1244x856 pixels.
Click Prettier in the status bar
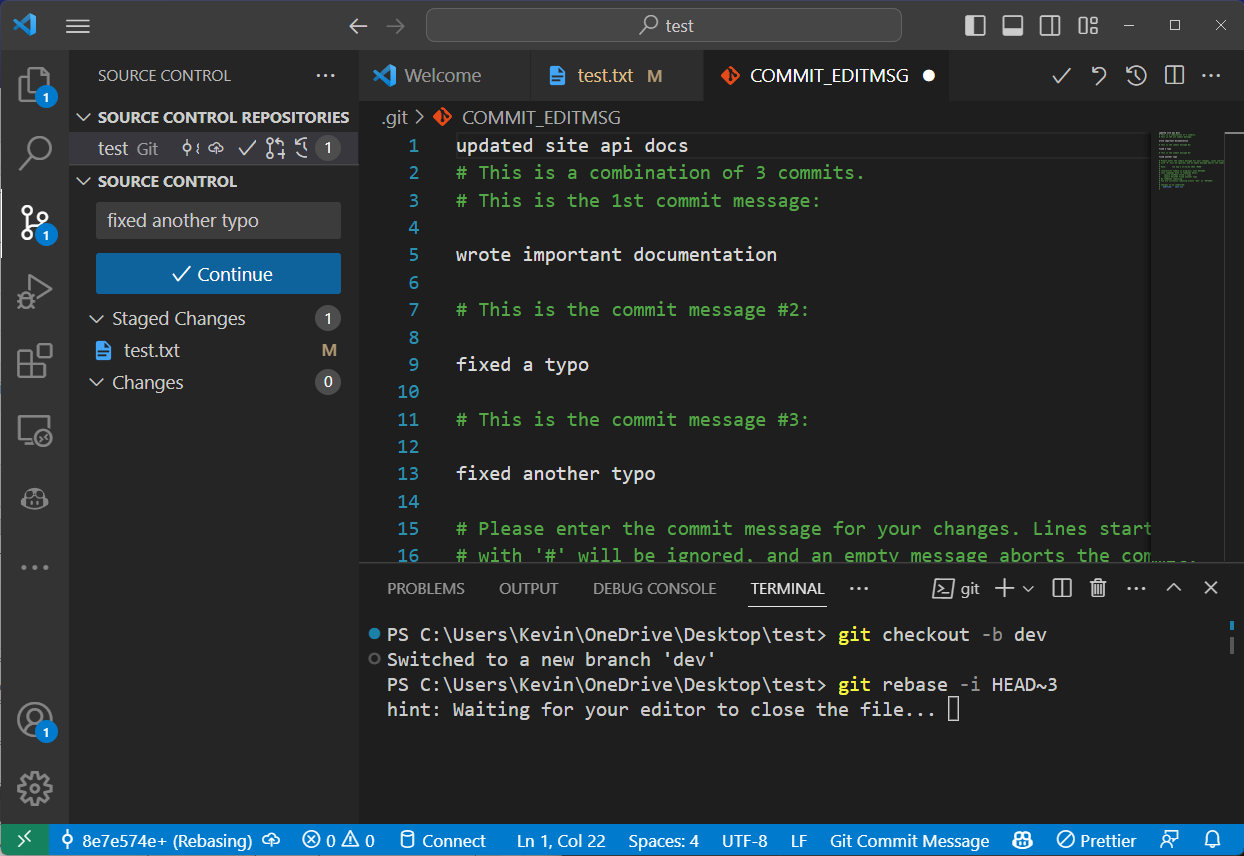(x=1097, y=841)
